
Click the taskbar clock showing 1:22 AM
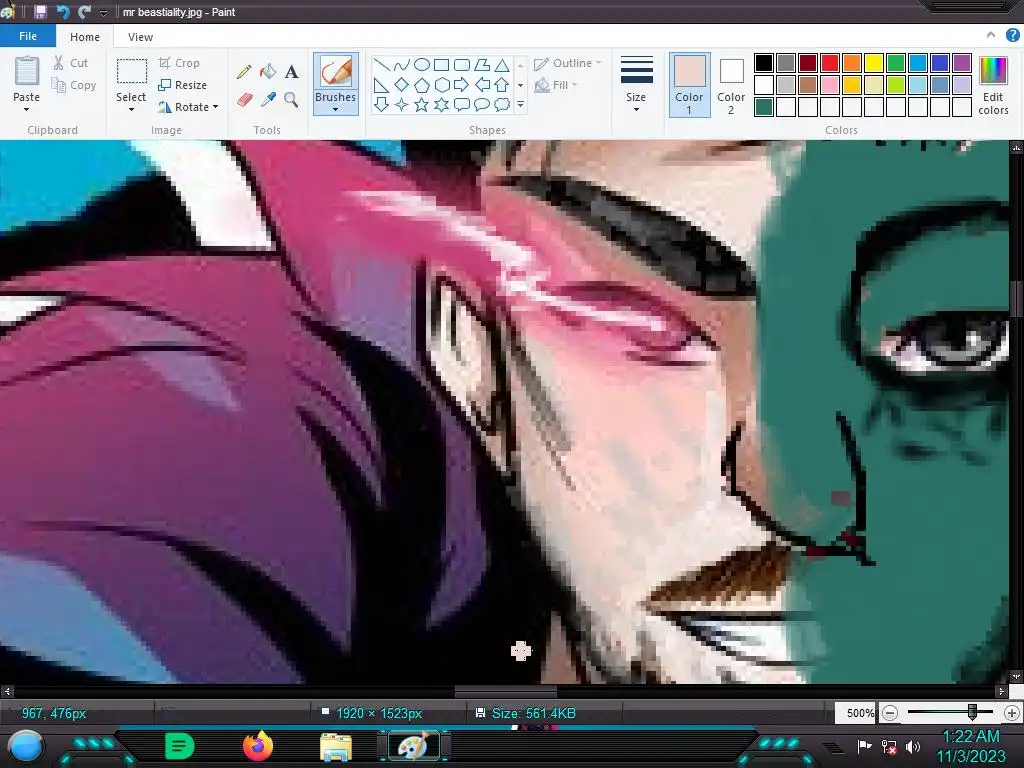coord(971,746)
